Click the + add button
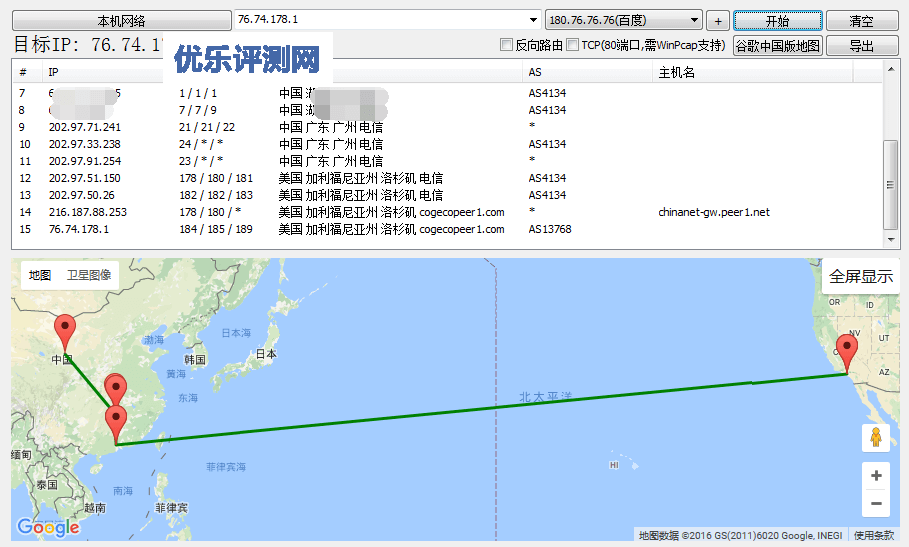The width and height of the screenshot is (909, 547). pos(718,21)
